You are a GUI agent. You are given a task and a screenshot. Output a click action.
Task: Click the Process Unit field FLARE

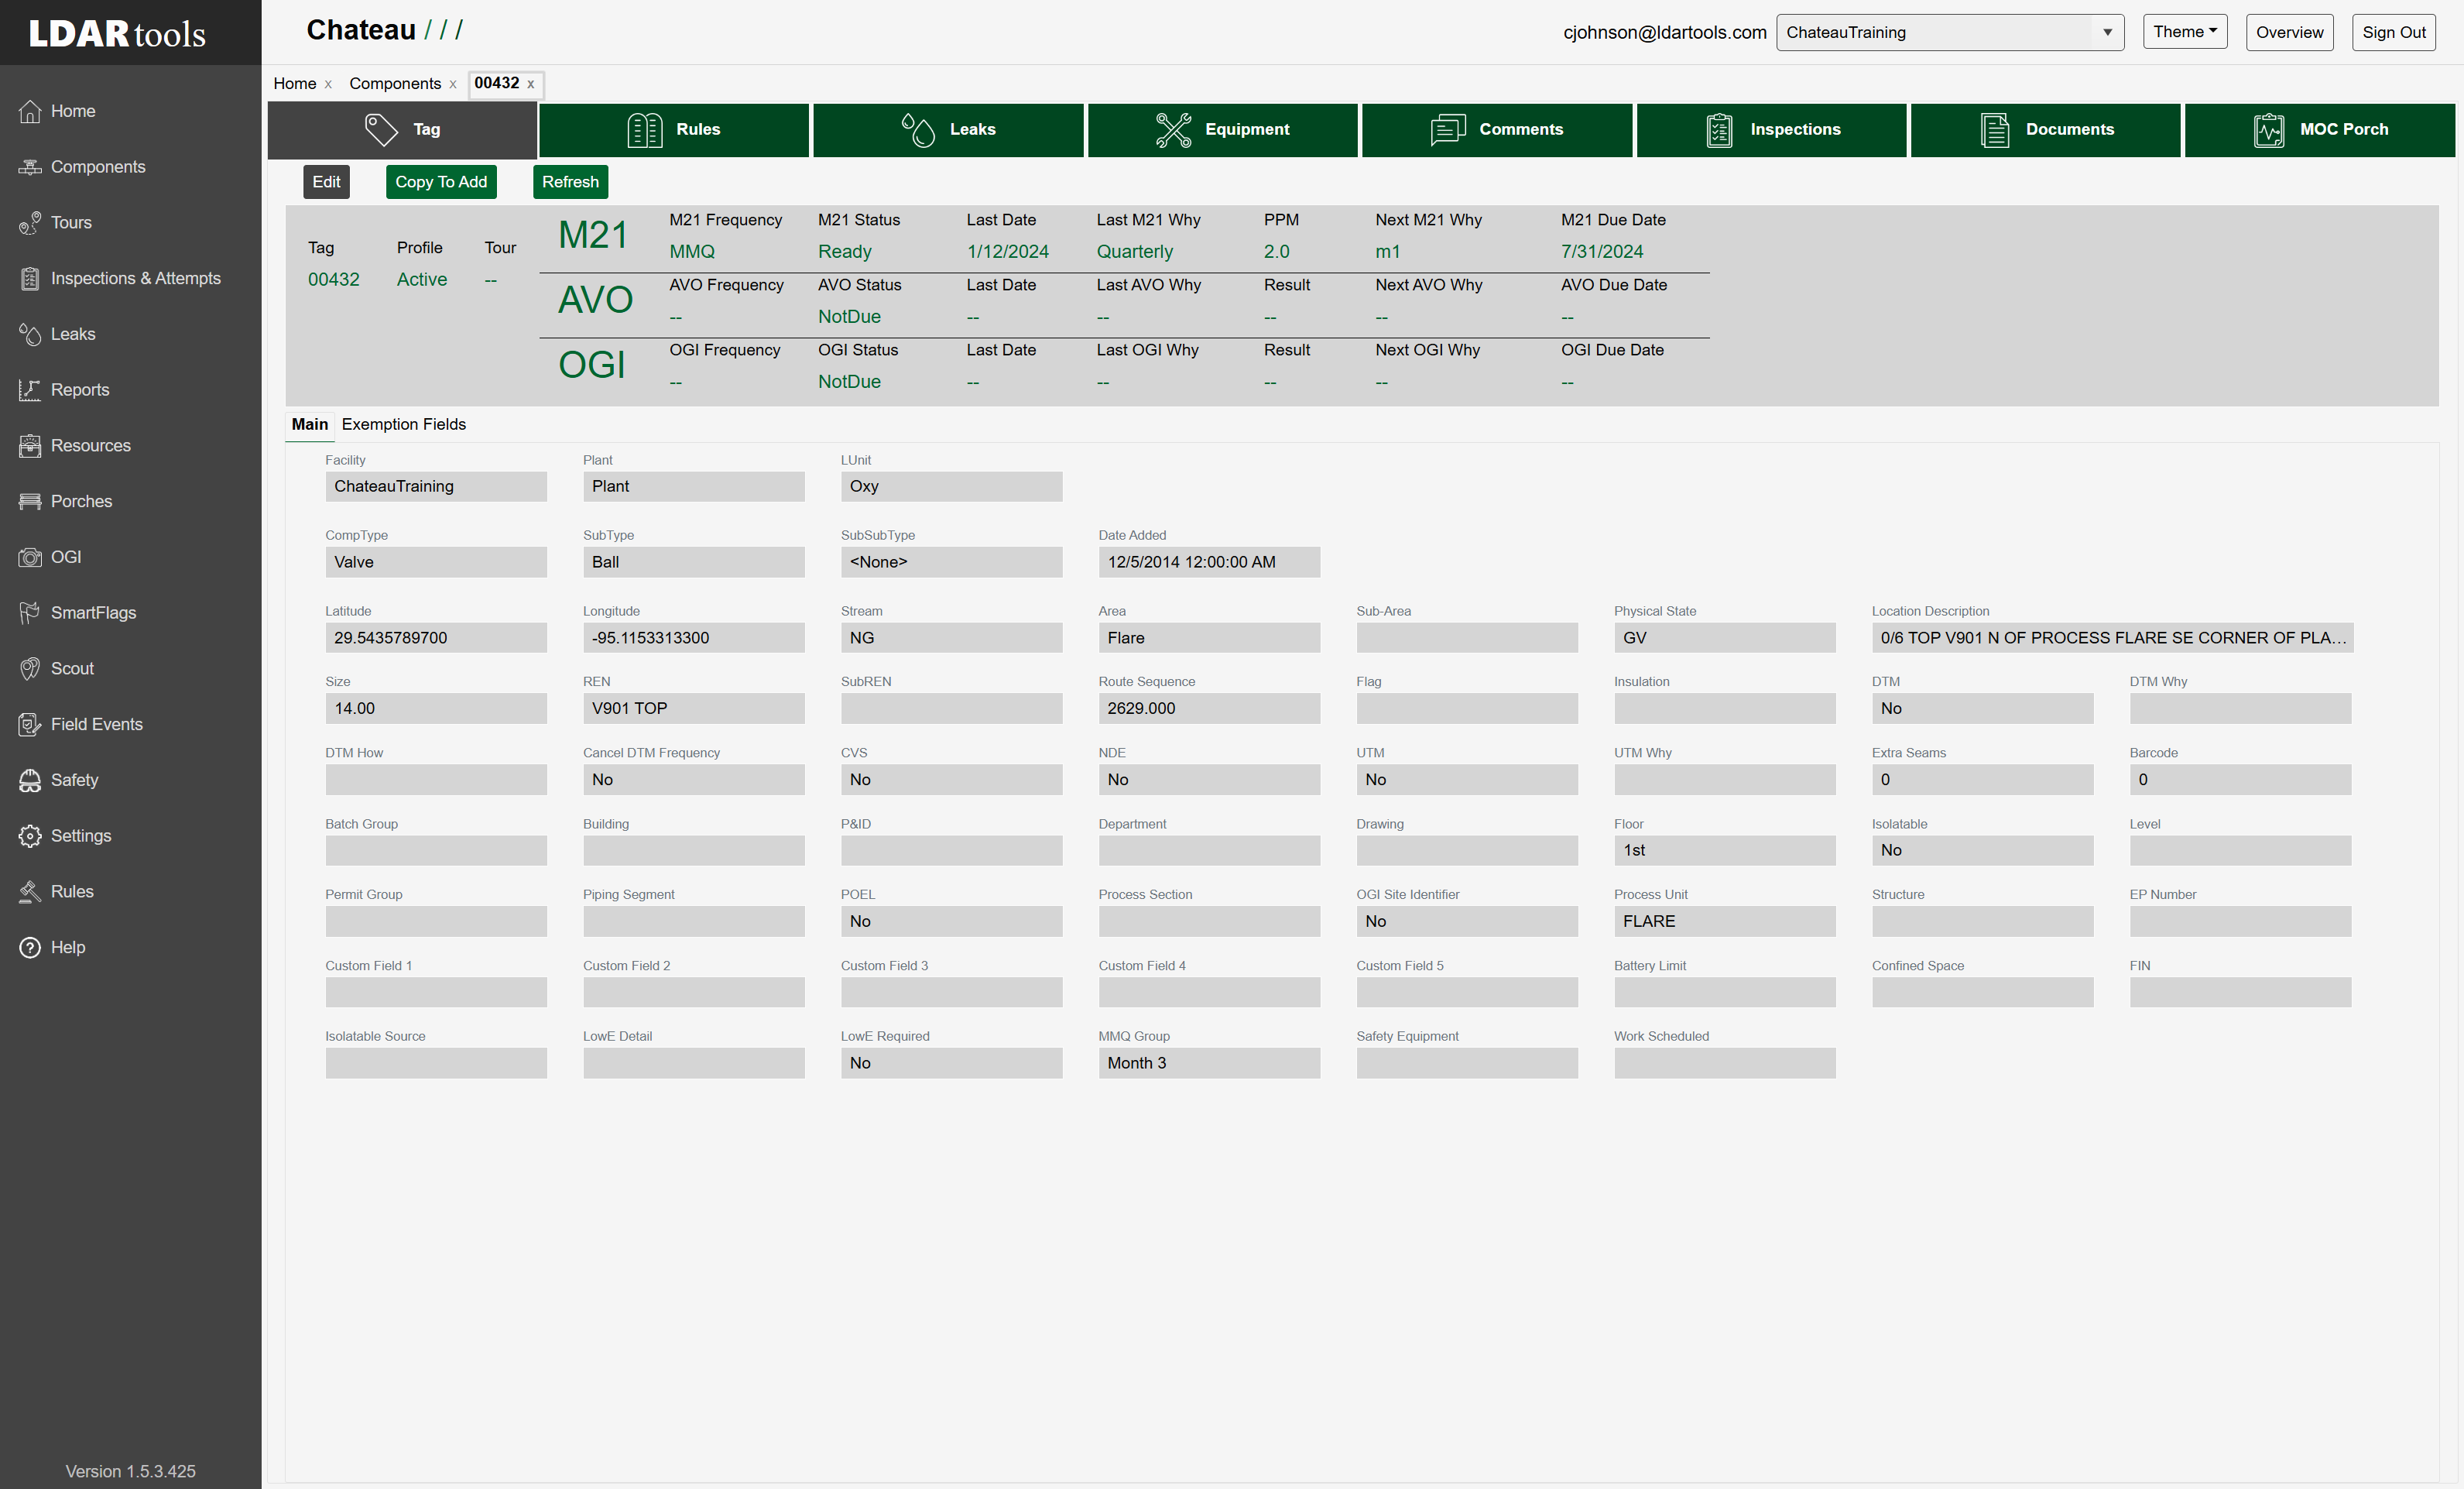(x=1724, y=921)
